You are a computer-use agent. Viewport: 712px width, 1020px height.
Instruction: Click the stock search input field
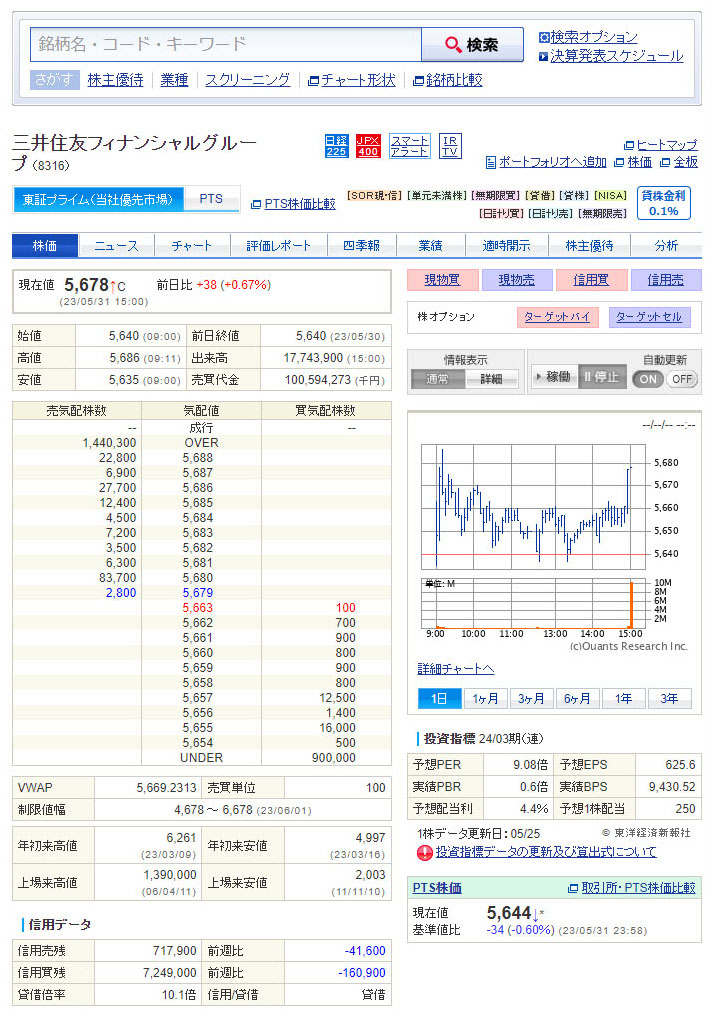click(226, 45)
